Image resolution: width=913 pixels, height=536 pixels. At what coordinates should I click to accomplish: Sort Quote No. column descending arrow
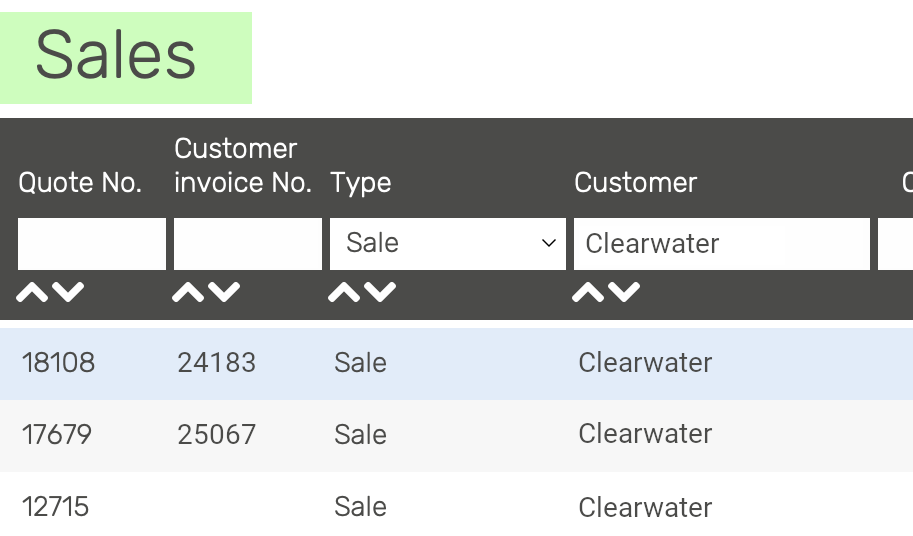tap(68, 293)
